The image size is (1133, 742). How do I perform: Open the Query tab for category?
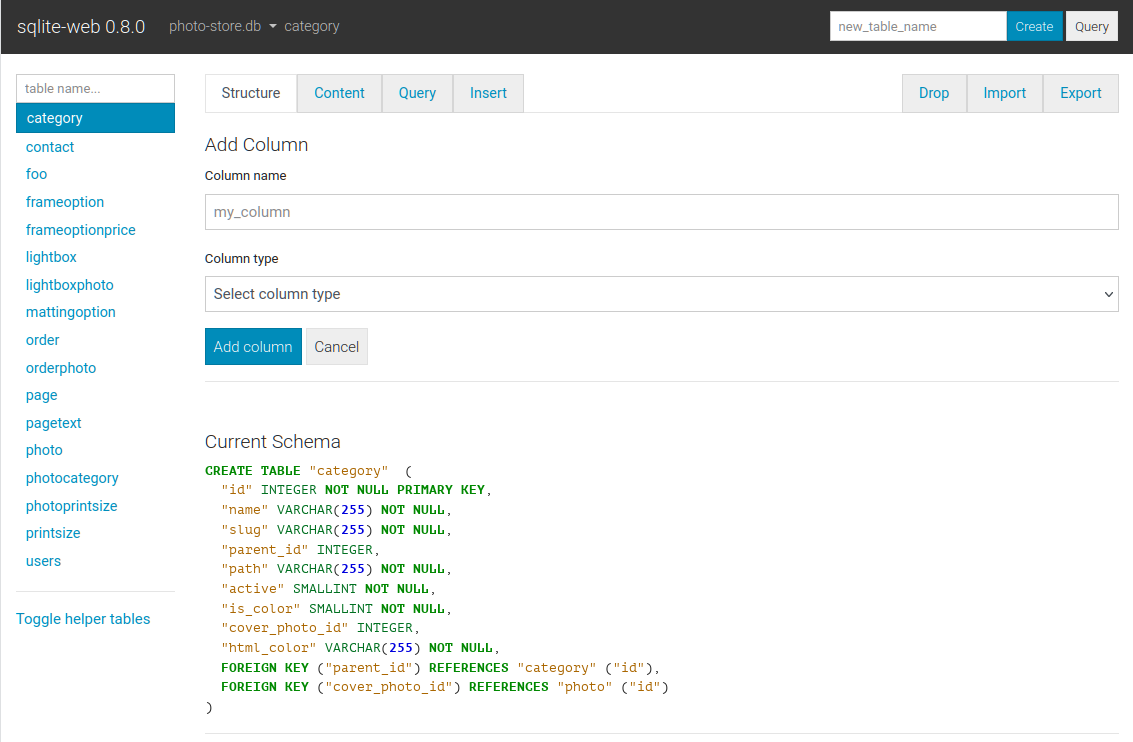(x=417, y=93)
